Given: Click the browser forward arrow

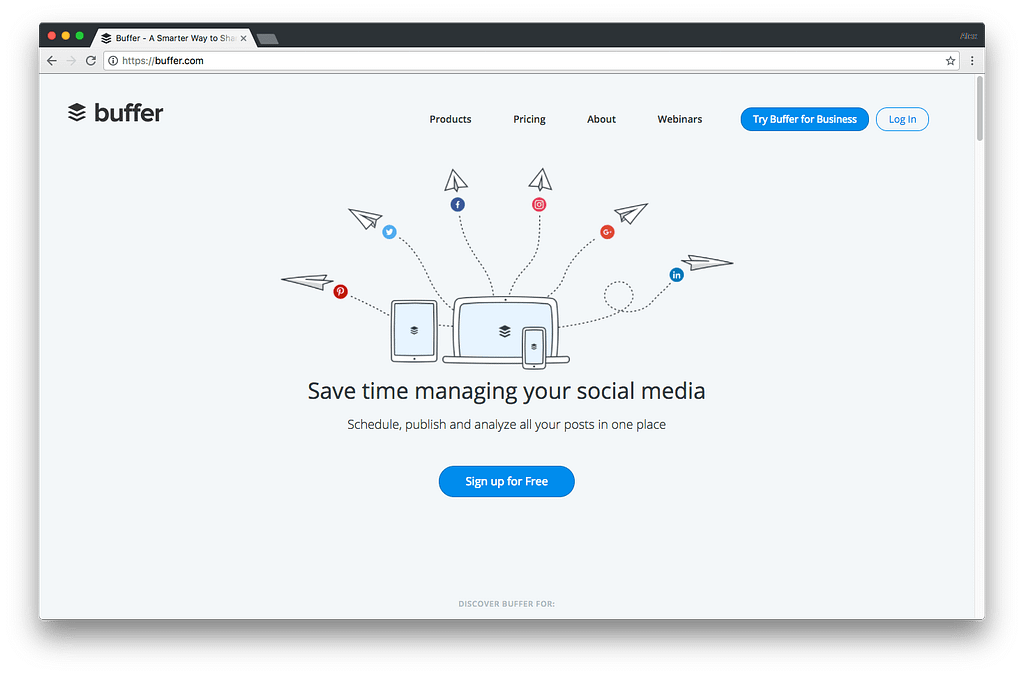Looking at the screenshot, I should (71, 61).
